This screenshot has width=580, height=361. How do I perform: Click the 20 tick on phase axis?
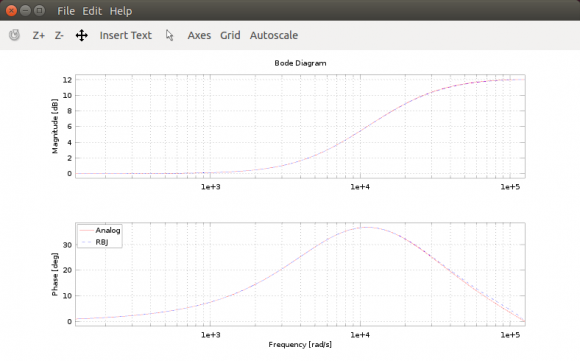click(67, 270)
